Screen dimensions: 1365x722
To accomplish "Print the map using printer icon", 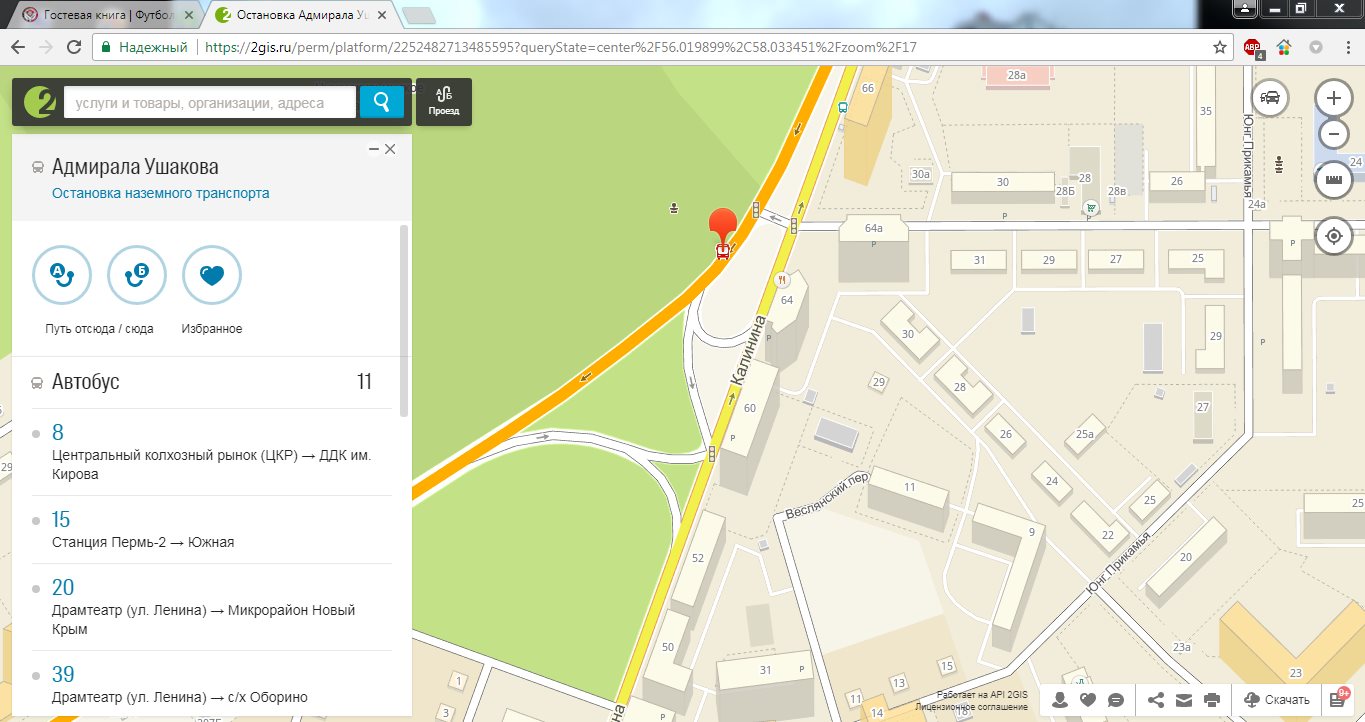I will point(1212,700).
